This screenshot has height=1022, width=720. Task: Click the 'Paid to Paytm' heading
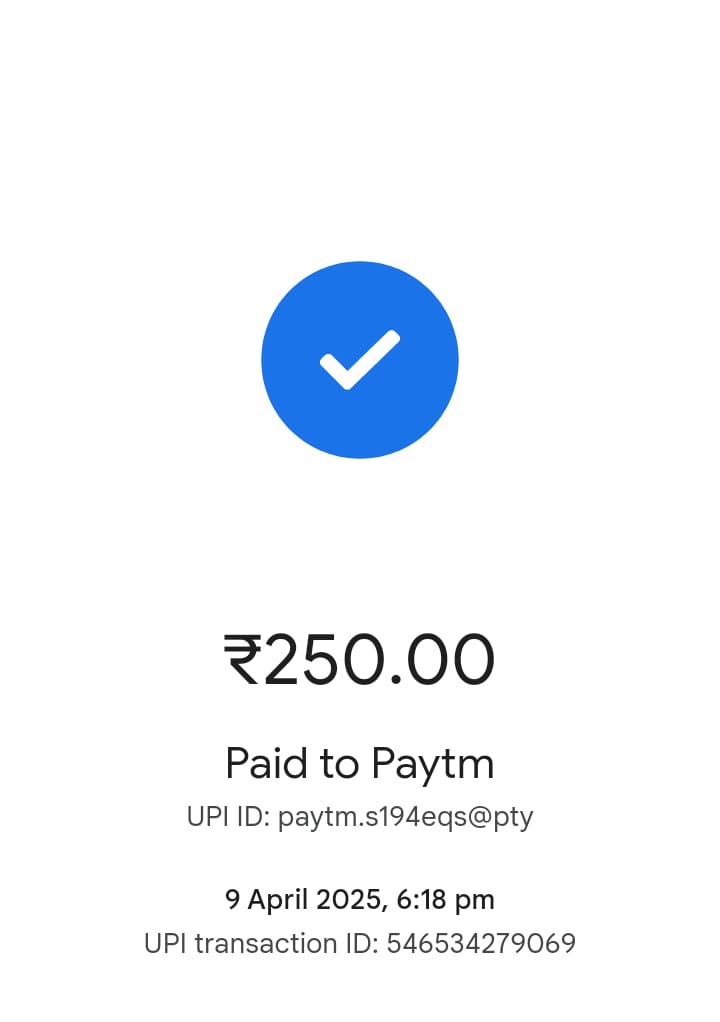[x=360, y=763]
